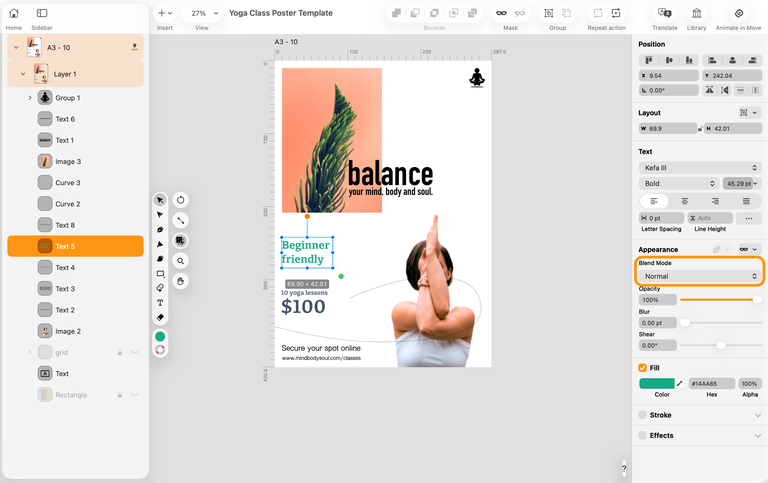Align objects to top edge
768x483 pixels.
tap(649, 60)
